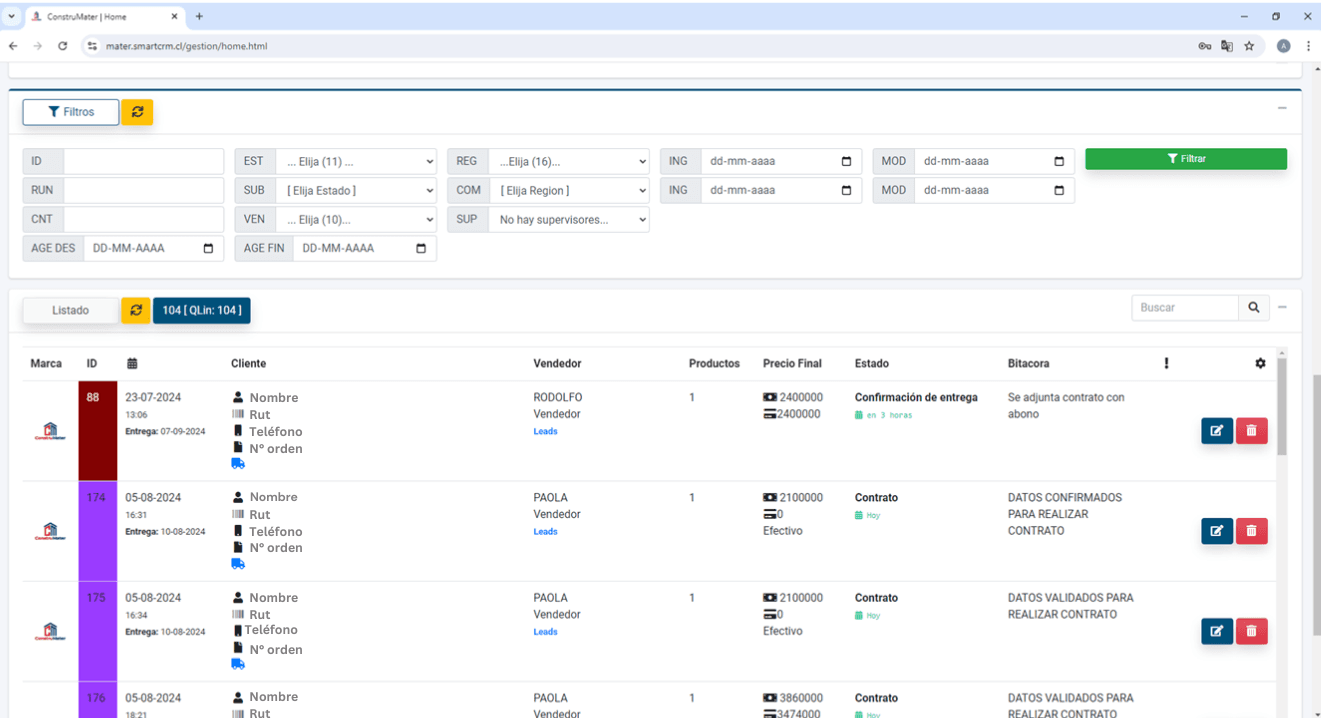Collapse the Listado panel with minus
The image size is (1321, 718).
point(1282,307)
